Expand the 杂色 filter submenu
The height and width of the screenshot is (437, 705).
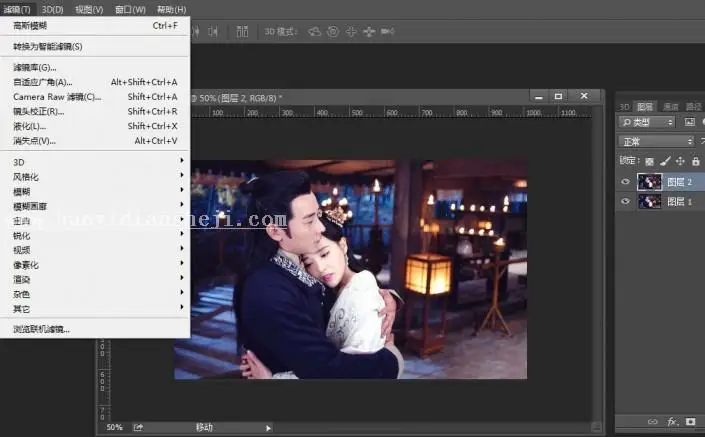click(x=95, y=294)
